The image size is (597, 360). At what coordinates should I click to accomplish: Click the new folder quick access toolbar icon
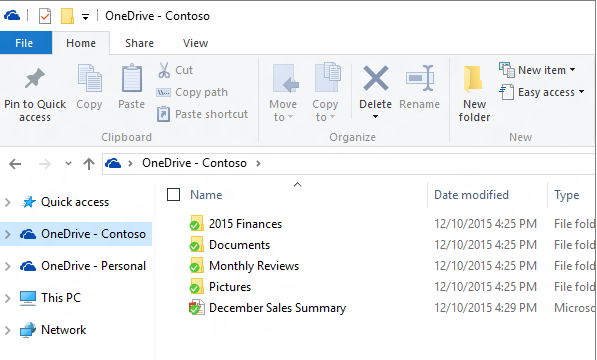tap(67, 16)
